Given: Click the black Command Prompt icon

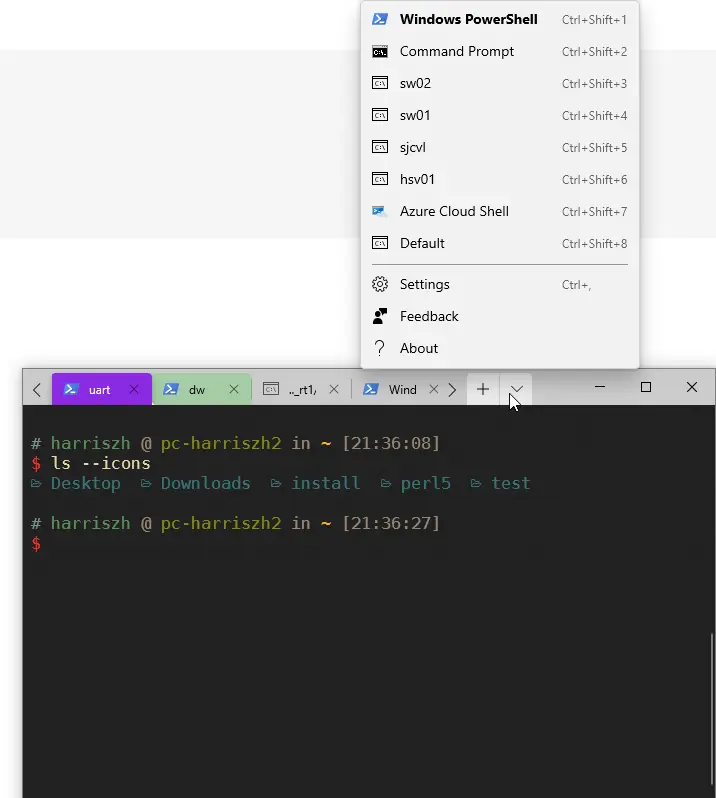Looking at the screenshot, I should [380, 51].
